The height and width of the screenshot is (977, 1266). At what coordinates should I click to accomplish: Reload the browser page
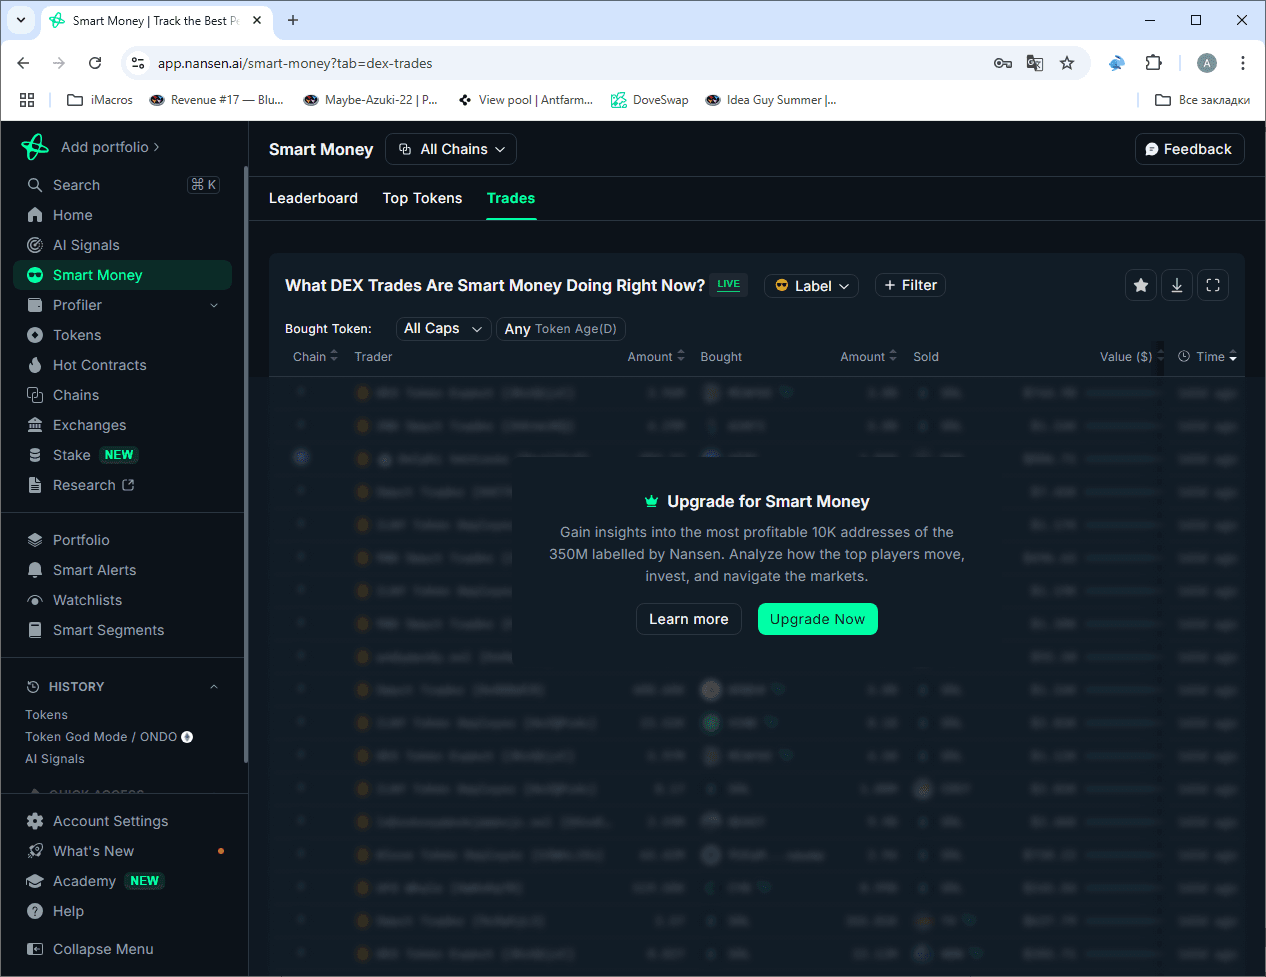(x=95, y=63)
